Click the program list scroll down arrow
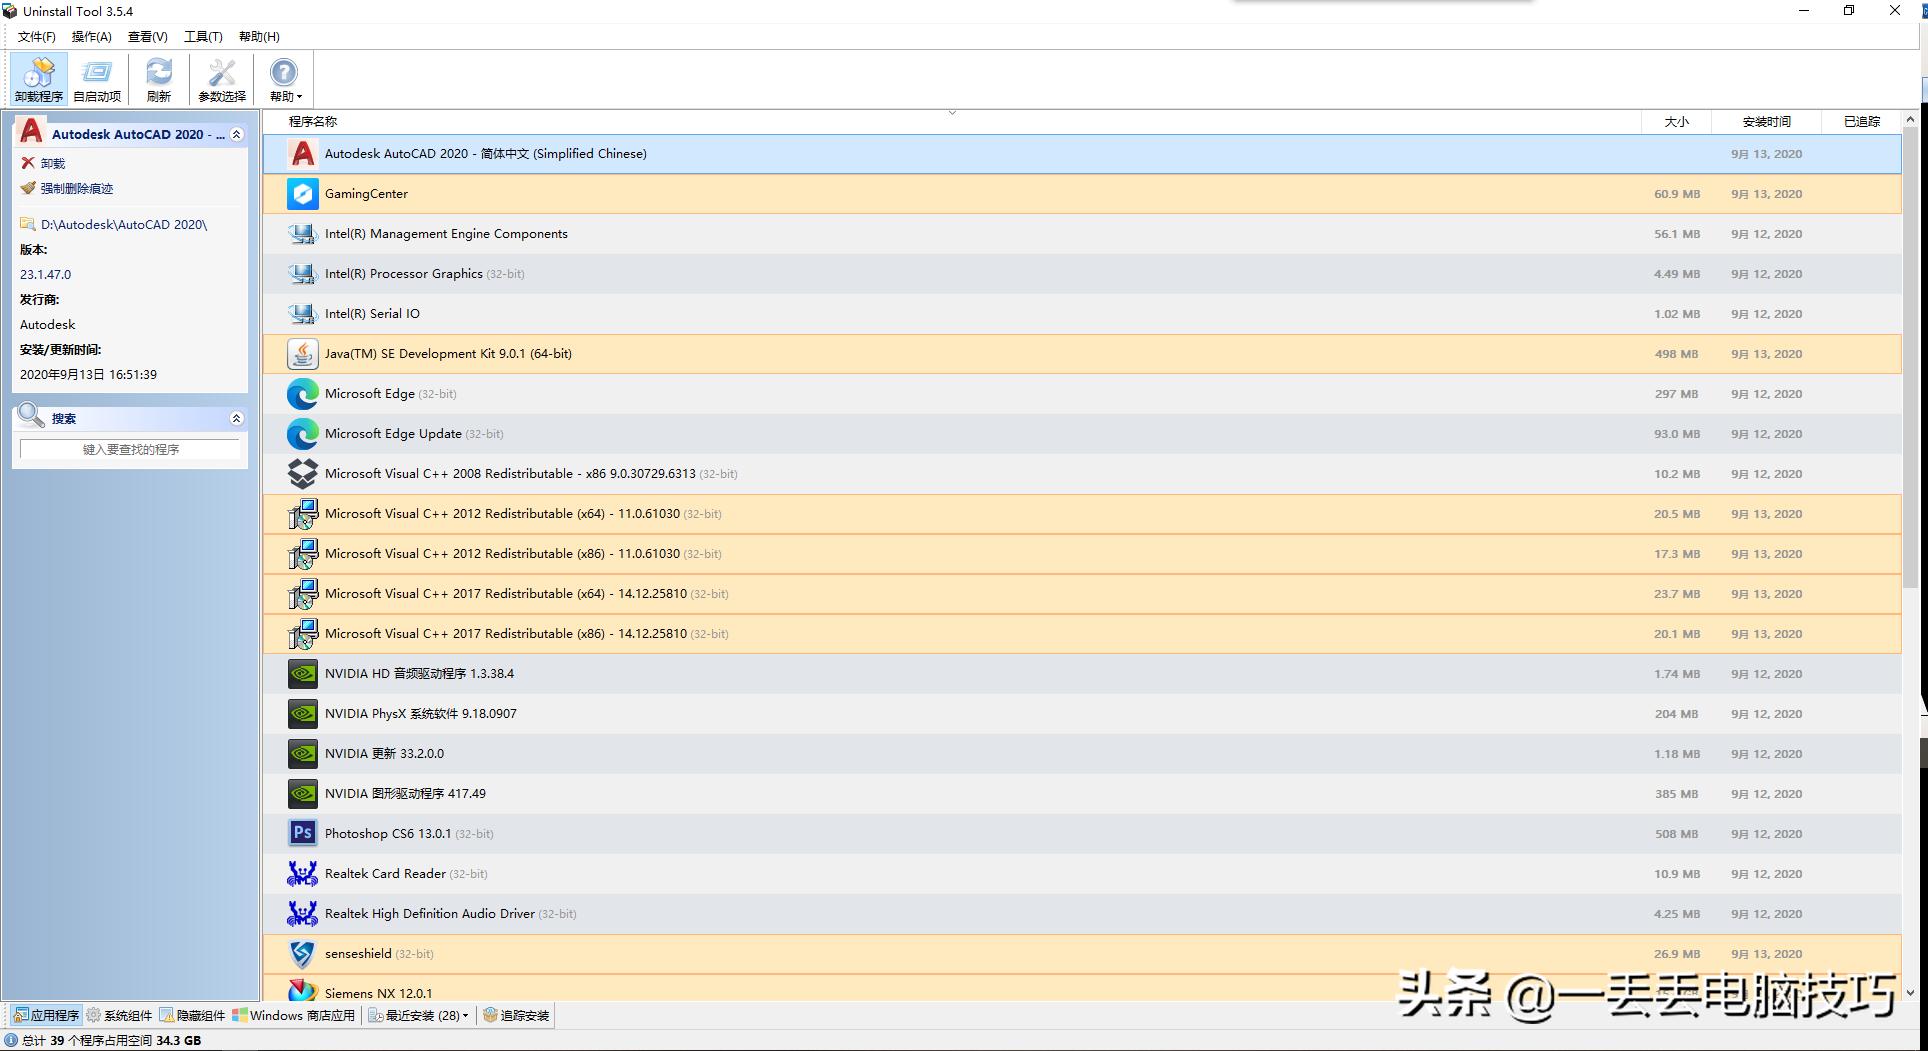The width and height of the screenshot is (1928, 1051). point(1911,993)
